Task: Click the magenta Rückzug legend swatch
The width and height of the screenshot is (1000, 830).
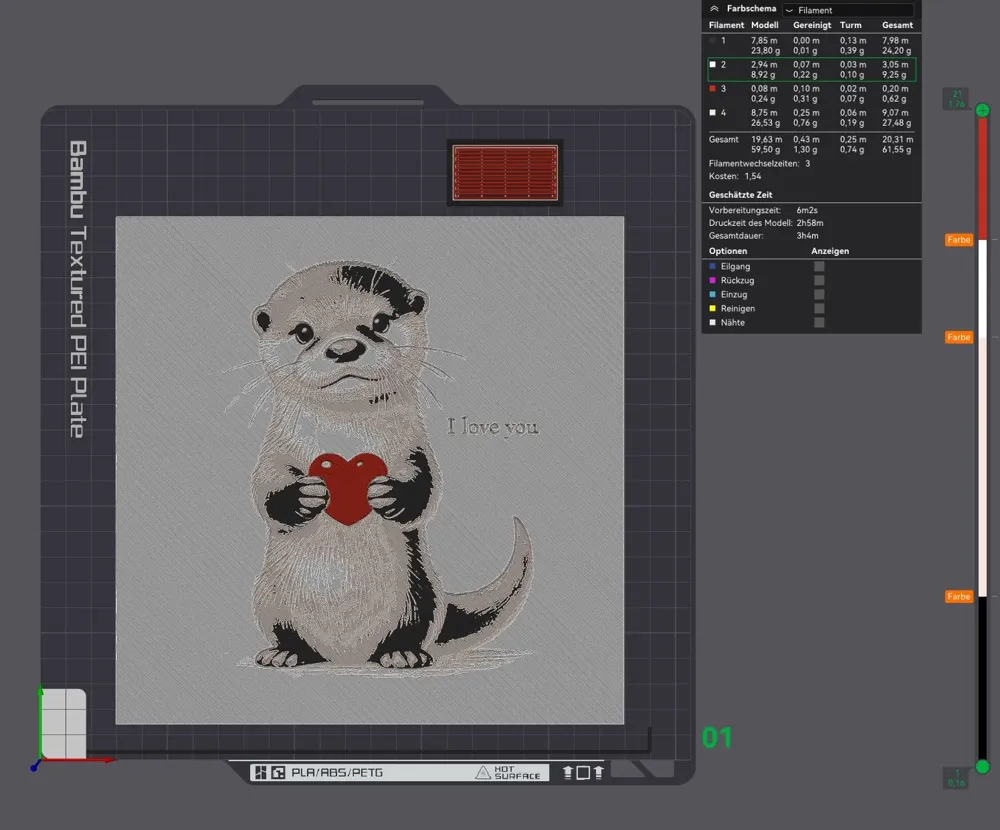Action: (712, 281)
